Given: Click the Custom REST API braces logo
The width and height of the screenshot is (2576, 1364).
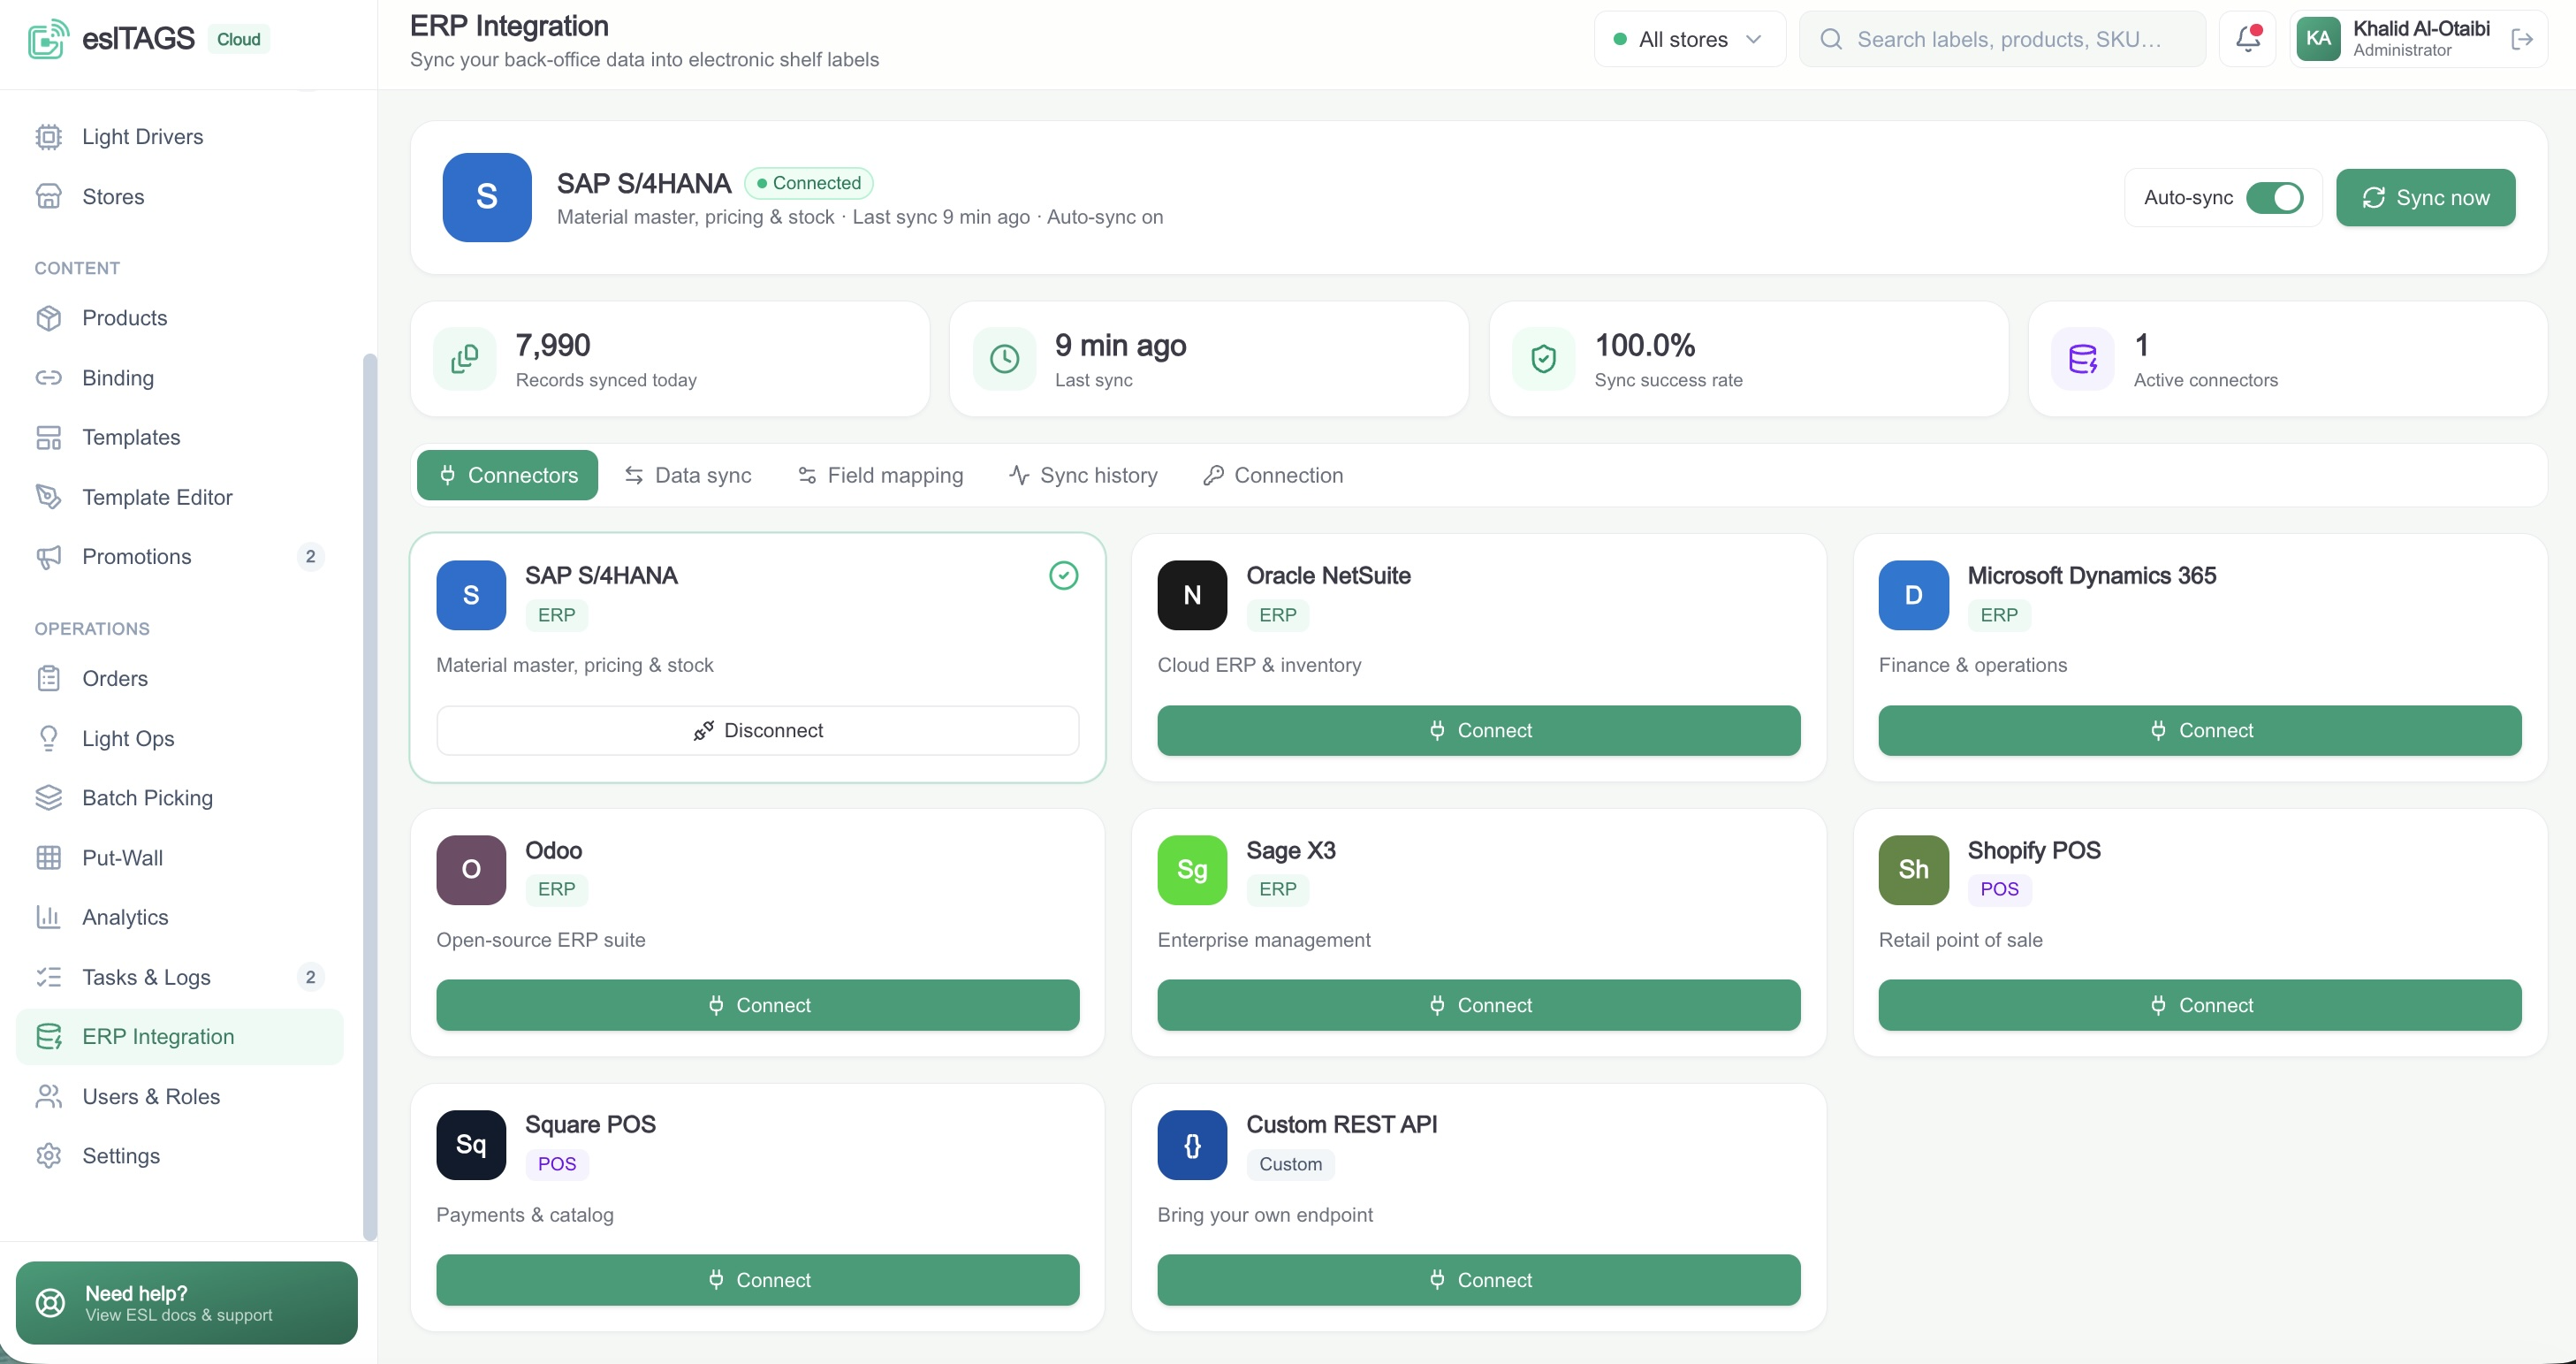Looking at the screenshot, I should tap(1192, 1145).
